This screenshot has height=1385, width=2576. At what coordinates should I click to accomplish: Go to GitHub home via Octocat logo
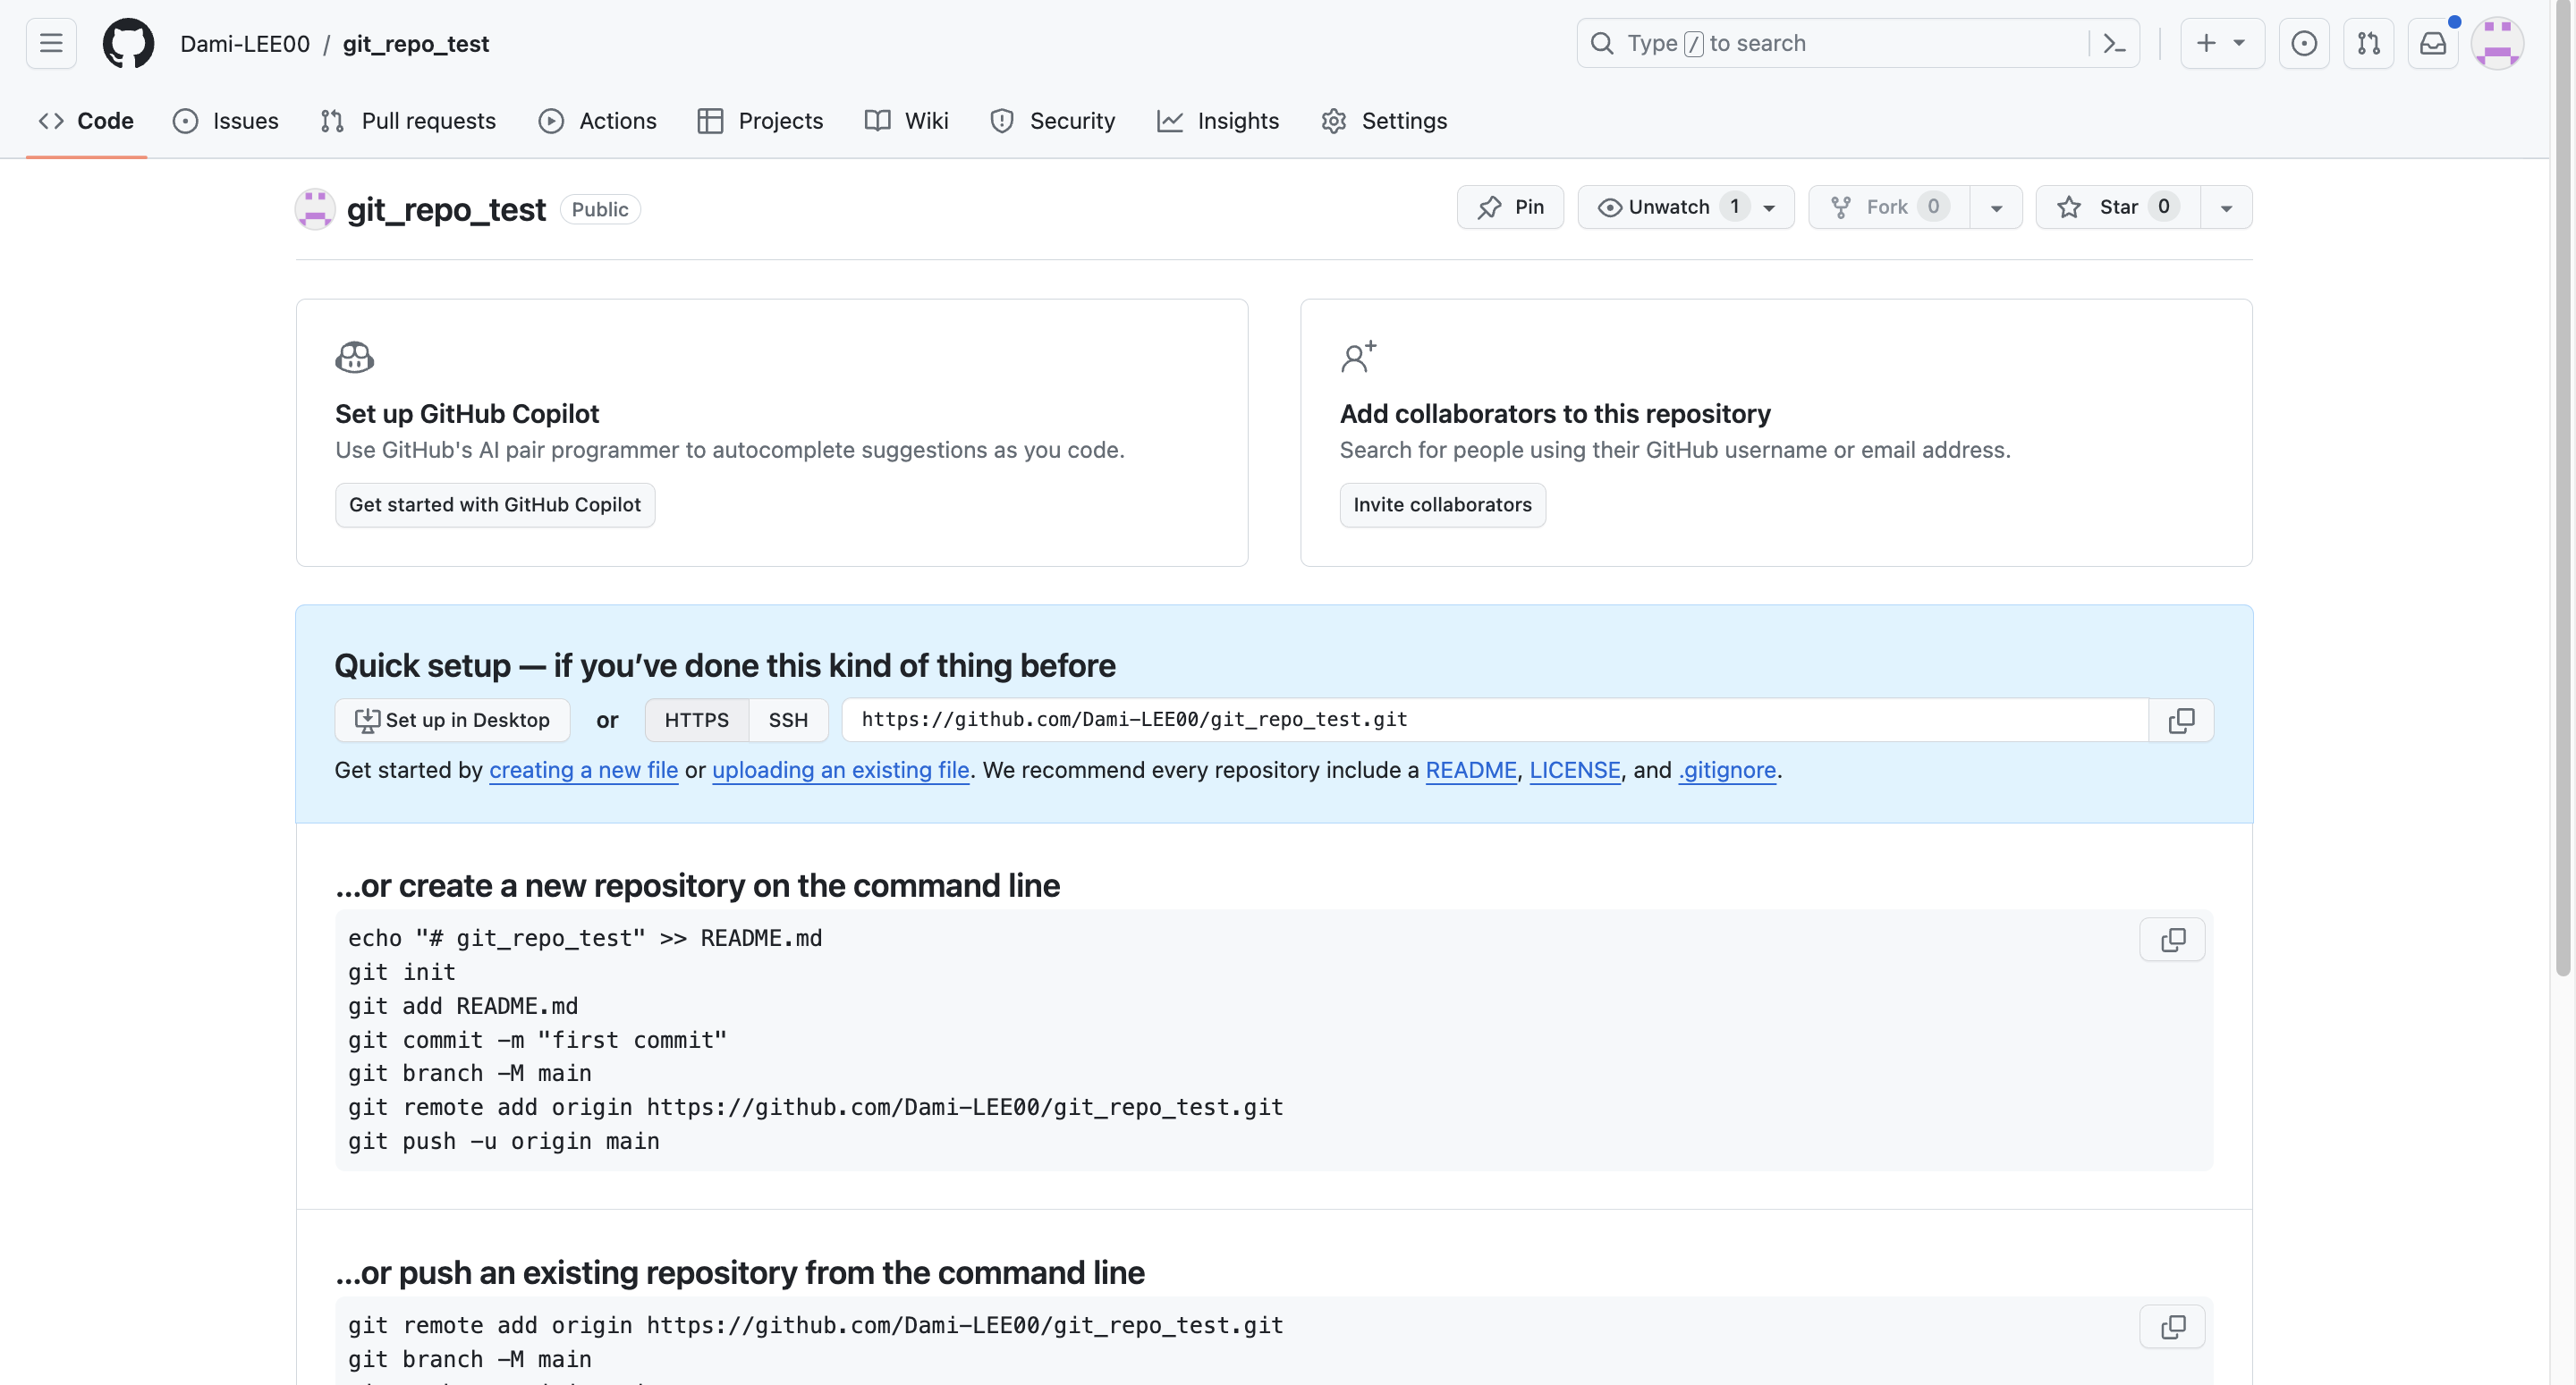pos(129,43)
